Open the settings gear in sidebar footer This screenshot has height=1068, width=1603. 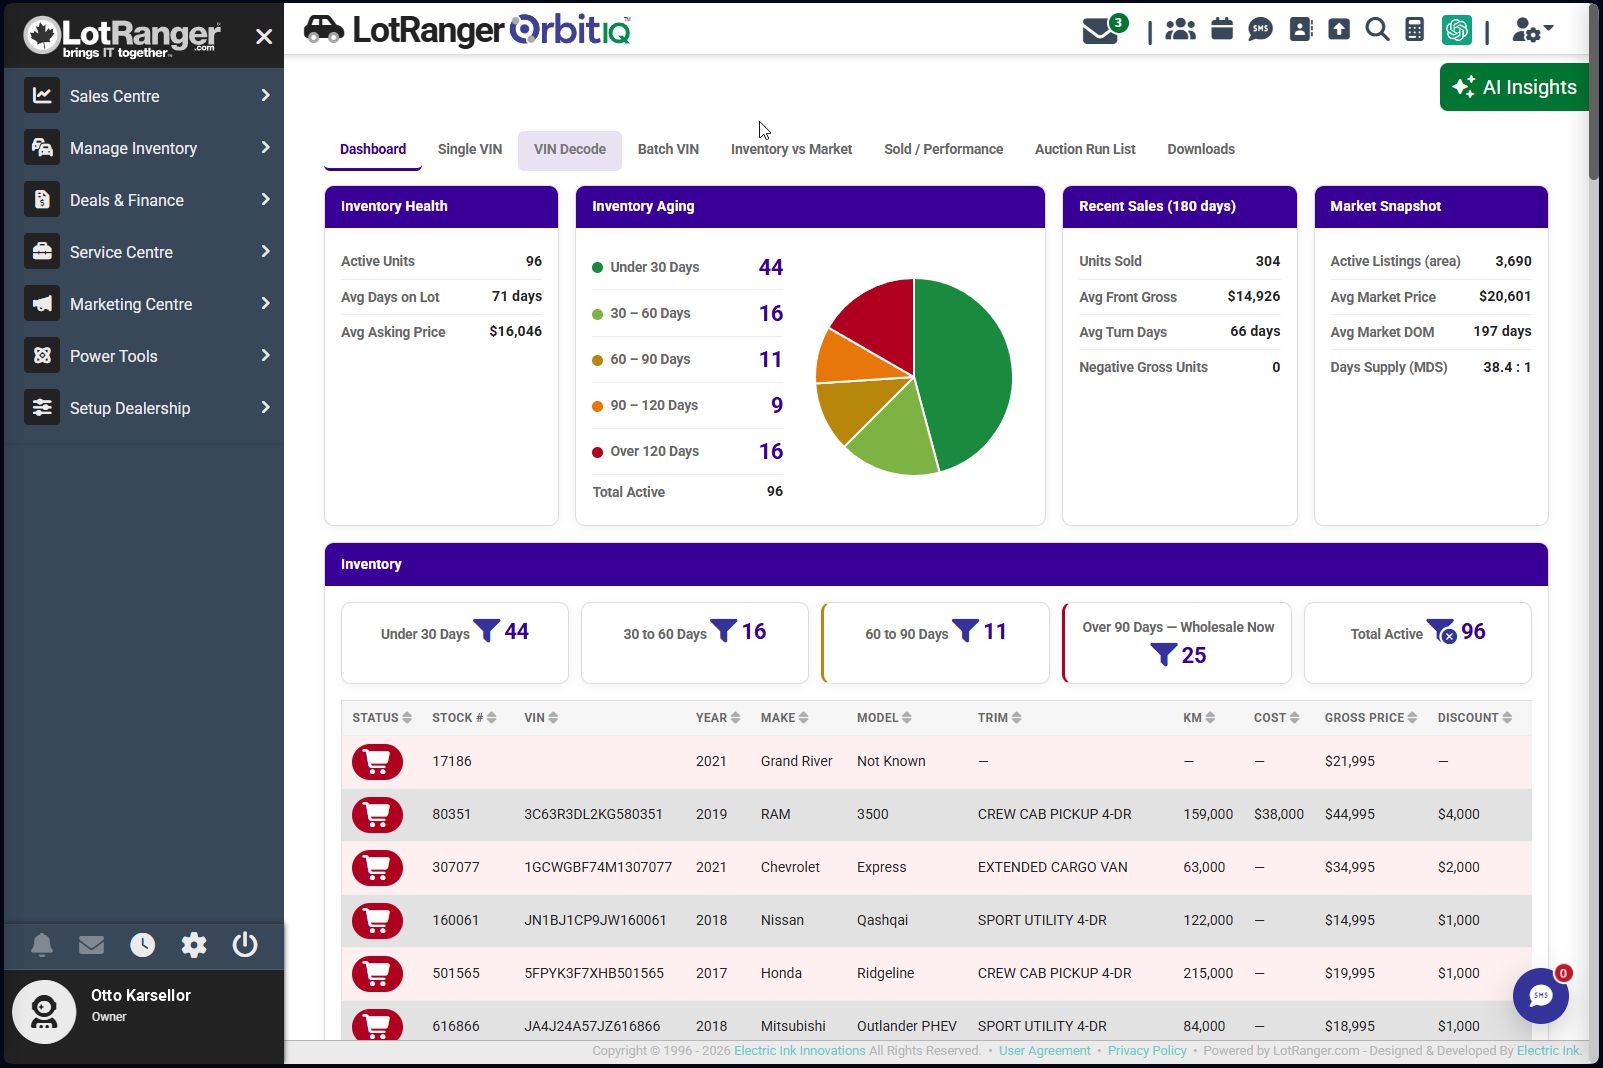click(194, 945)
